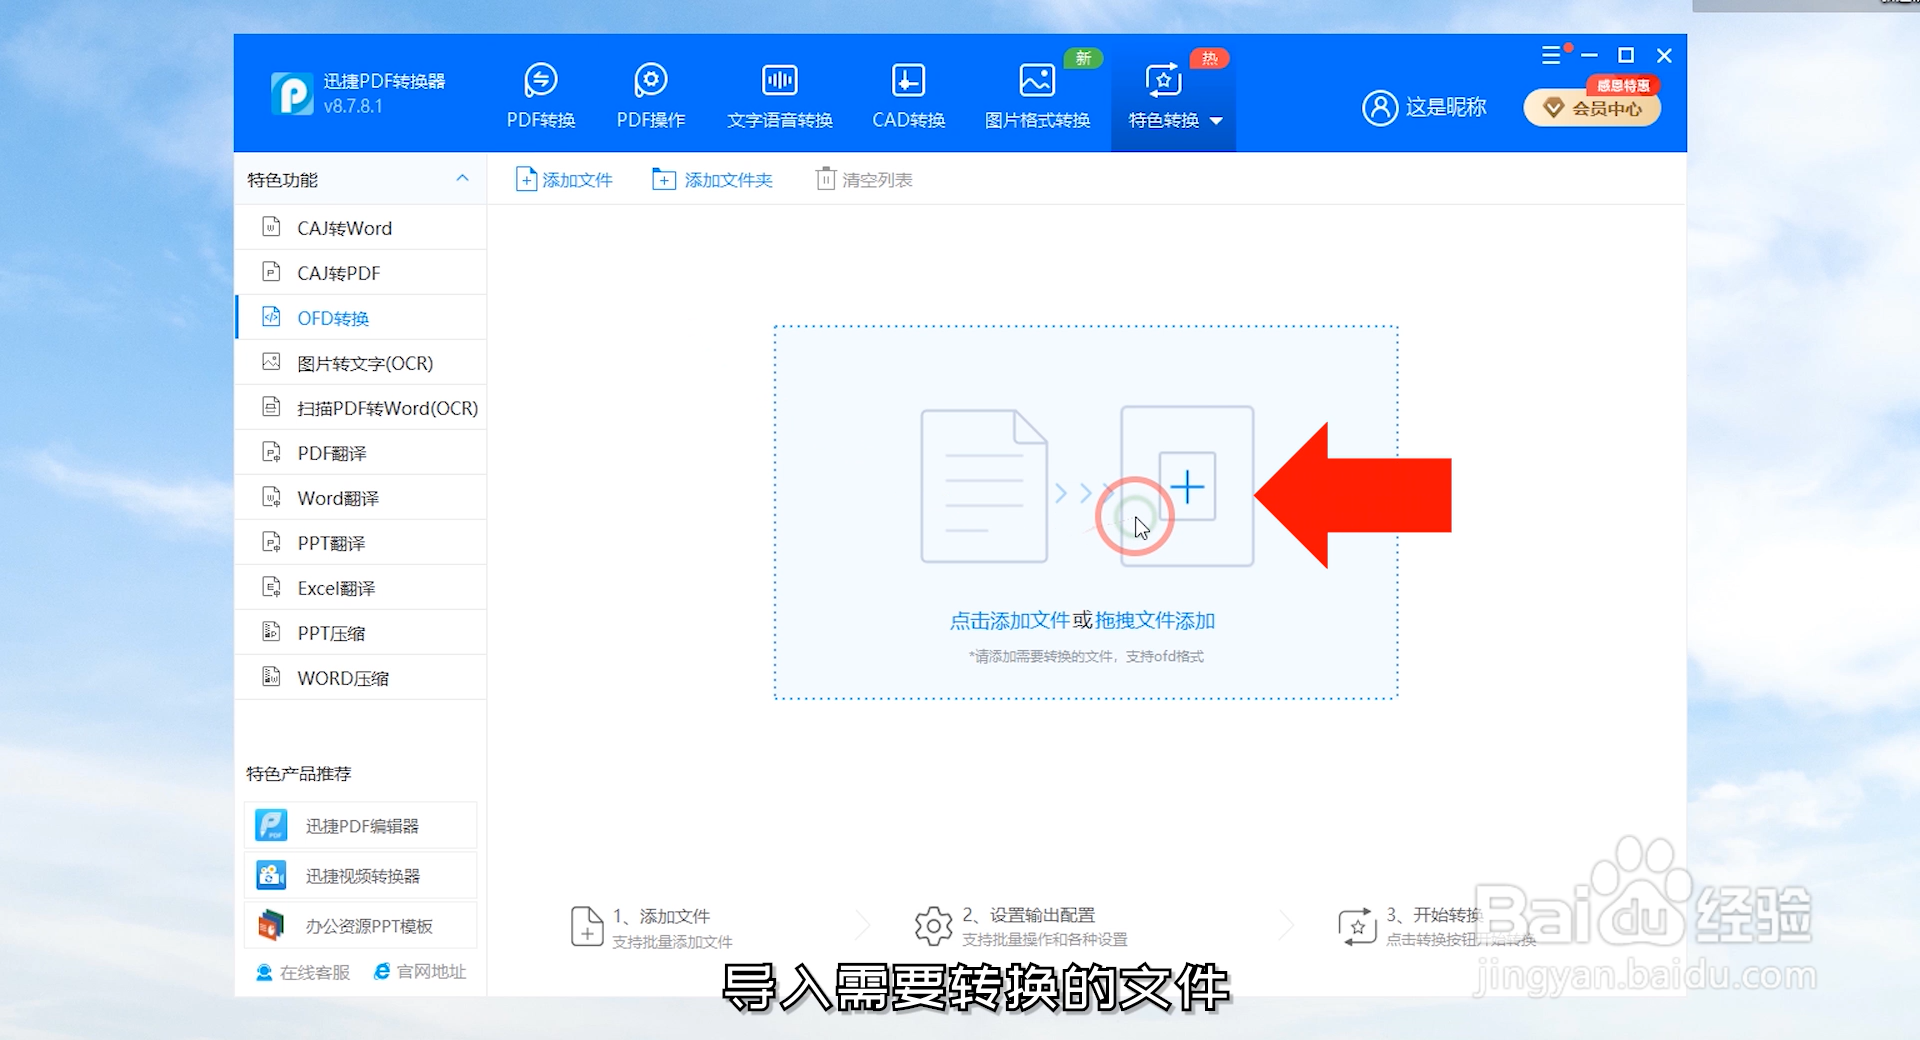Click the 办公资源PPT模板 icon
This screenshot has width=1920, height=1040.
[x=271, y=925]
